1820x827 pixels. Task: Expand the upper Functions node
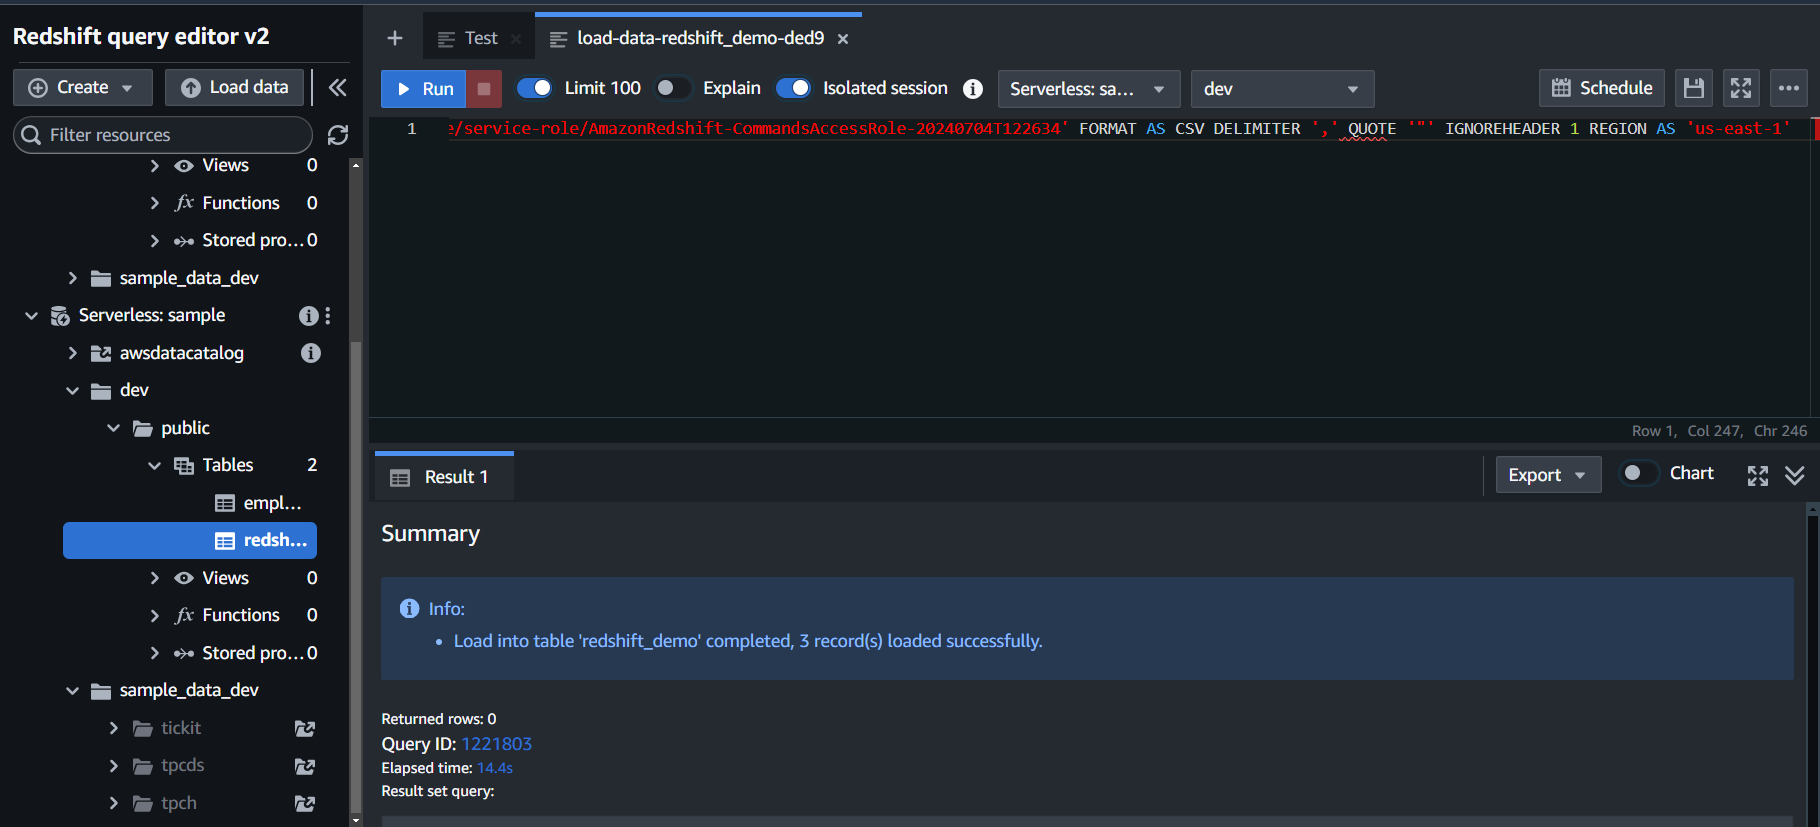click(154, 203)
